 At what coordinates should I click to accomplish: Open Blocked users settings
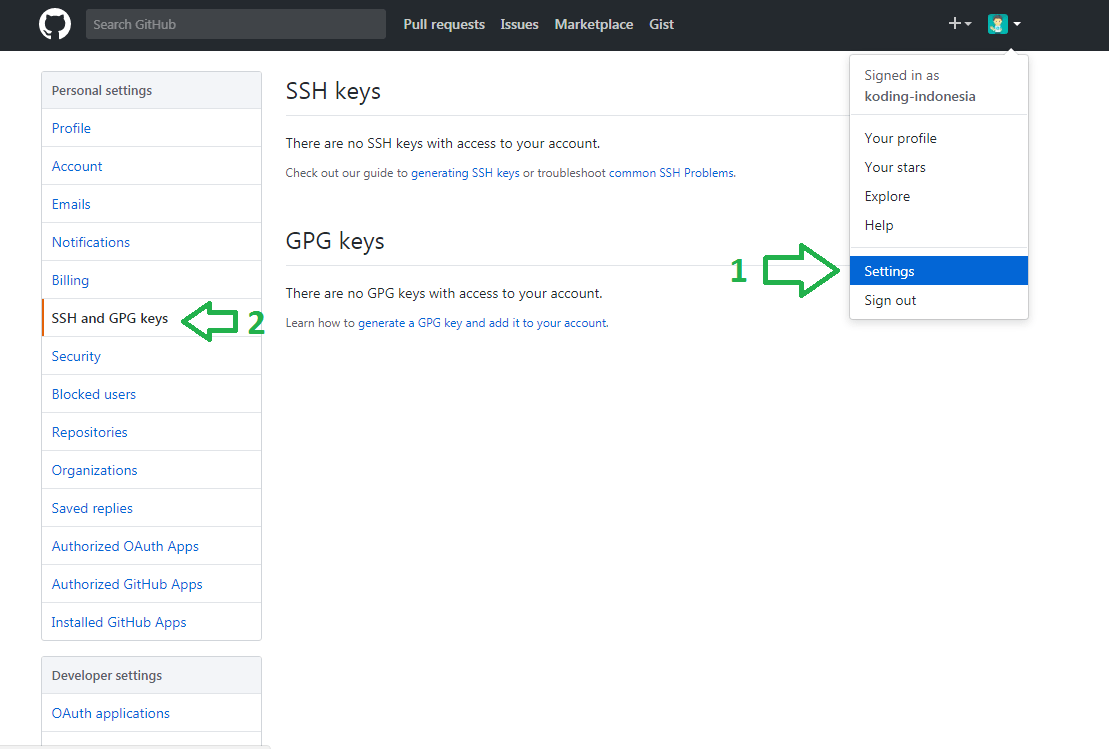point(151,394)
